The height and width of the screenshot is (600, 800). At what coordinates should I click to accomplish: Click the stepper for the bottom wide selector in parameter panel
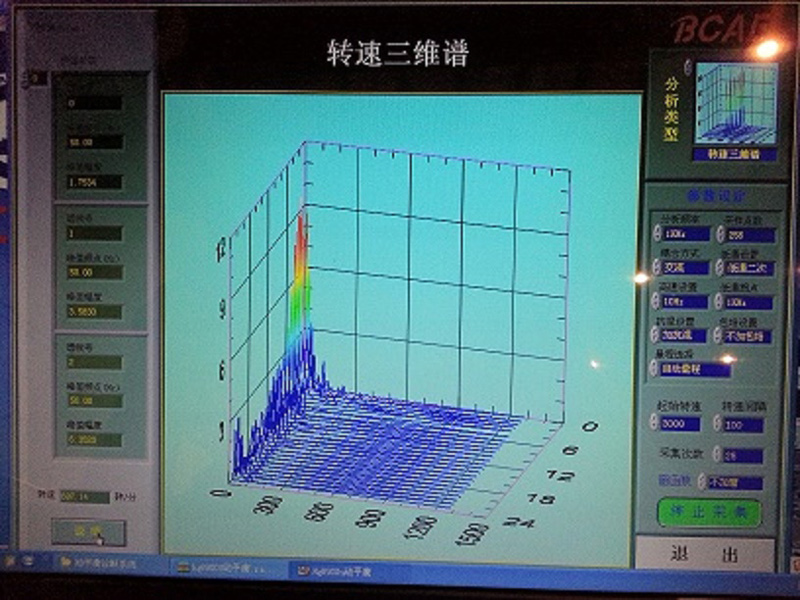[654, 368]
